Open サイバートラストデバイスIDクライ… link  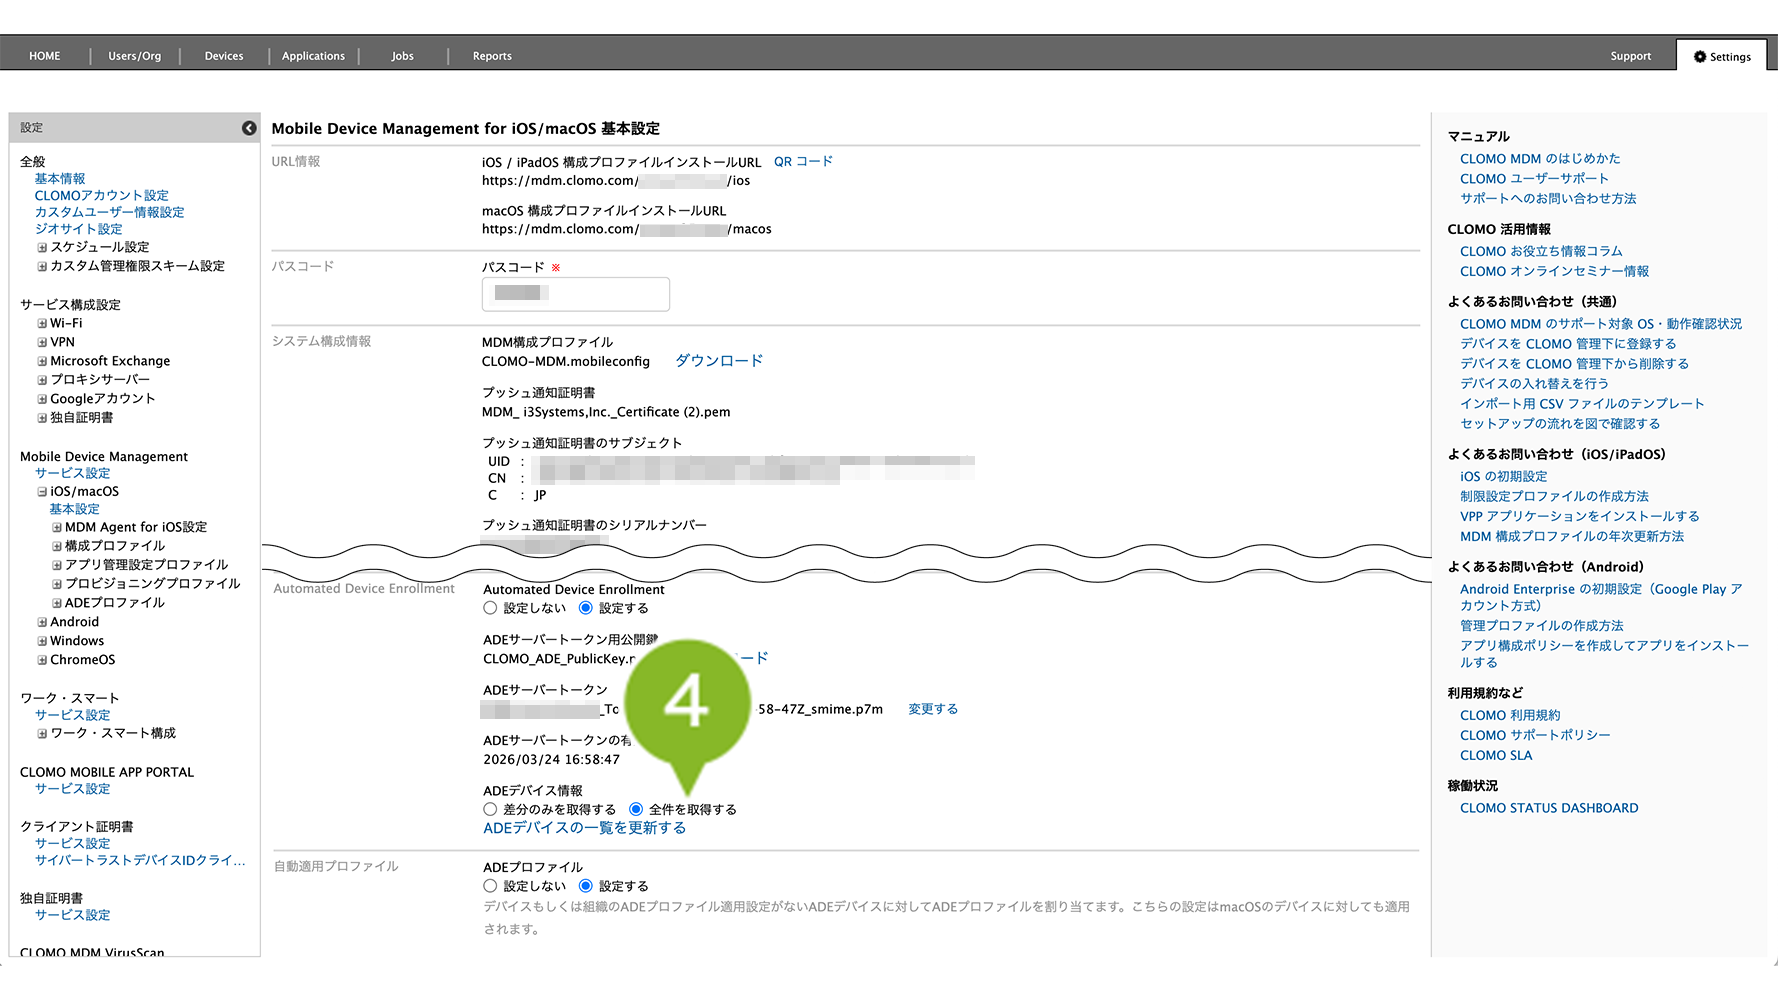[140, 860]
